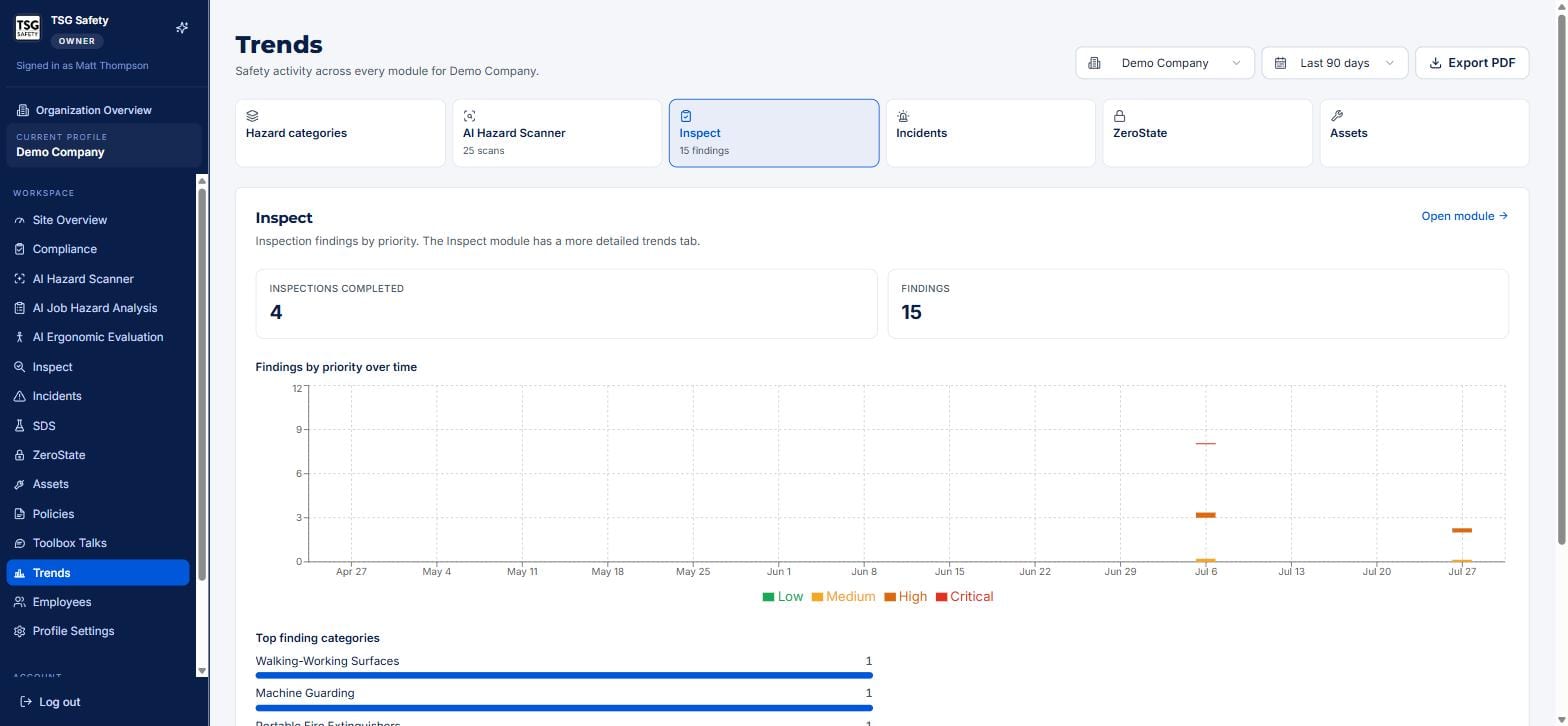Viewport: 1568px width, 726px height.
Task: Open Employees in the sidebar
Action: tap(98, 602)
